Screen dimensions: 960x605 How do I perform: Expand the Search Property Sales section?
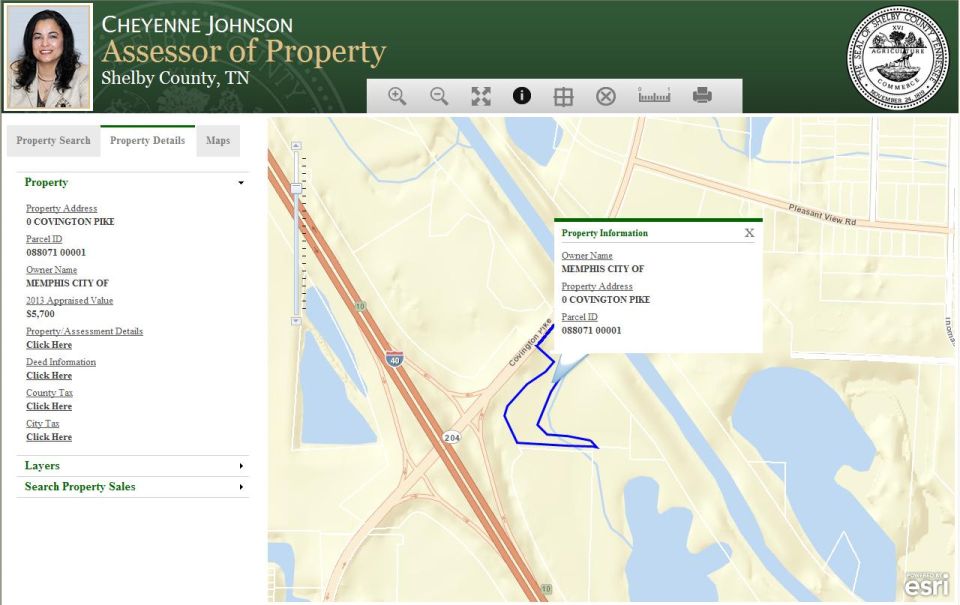coord(133,487)
